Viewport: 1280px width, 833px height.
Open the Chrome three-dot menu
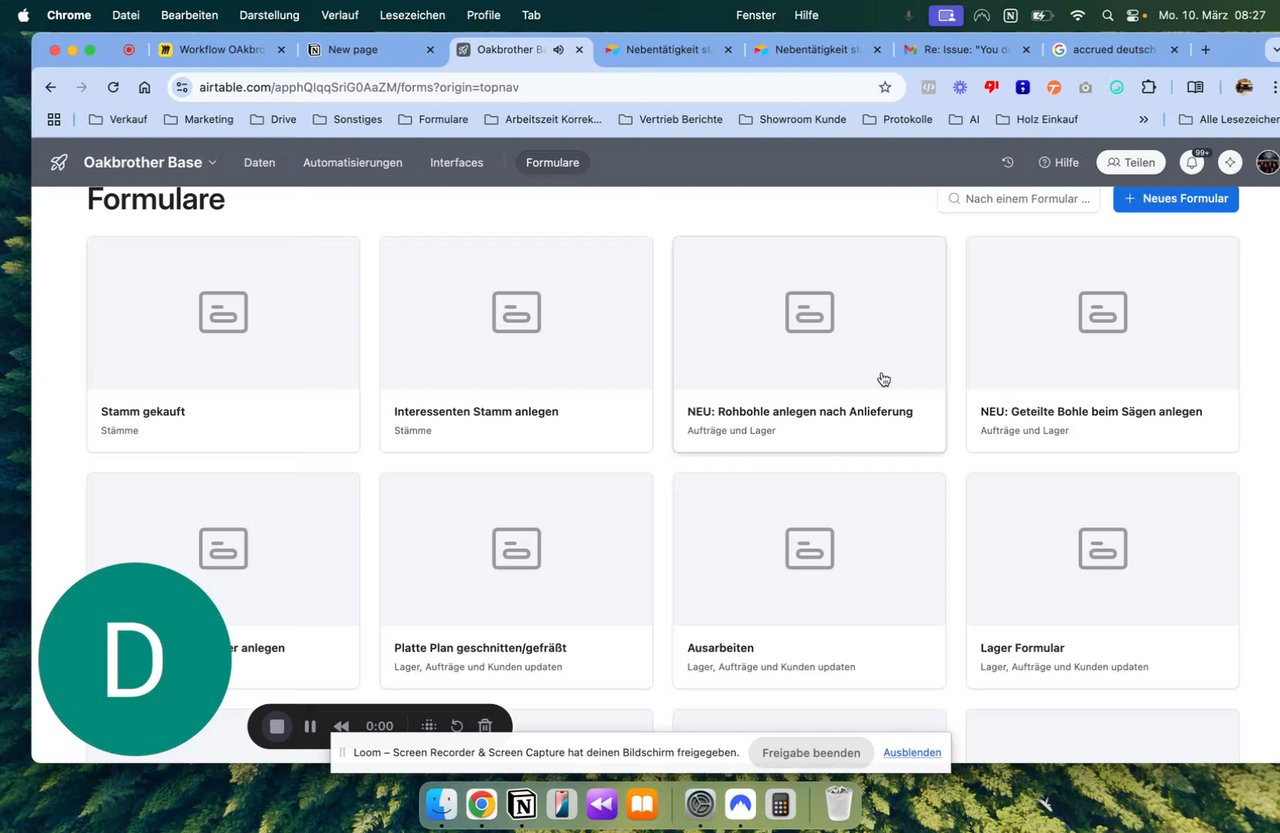point(1275,87)
